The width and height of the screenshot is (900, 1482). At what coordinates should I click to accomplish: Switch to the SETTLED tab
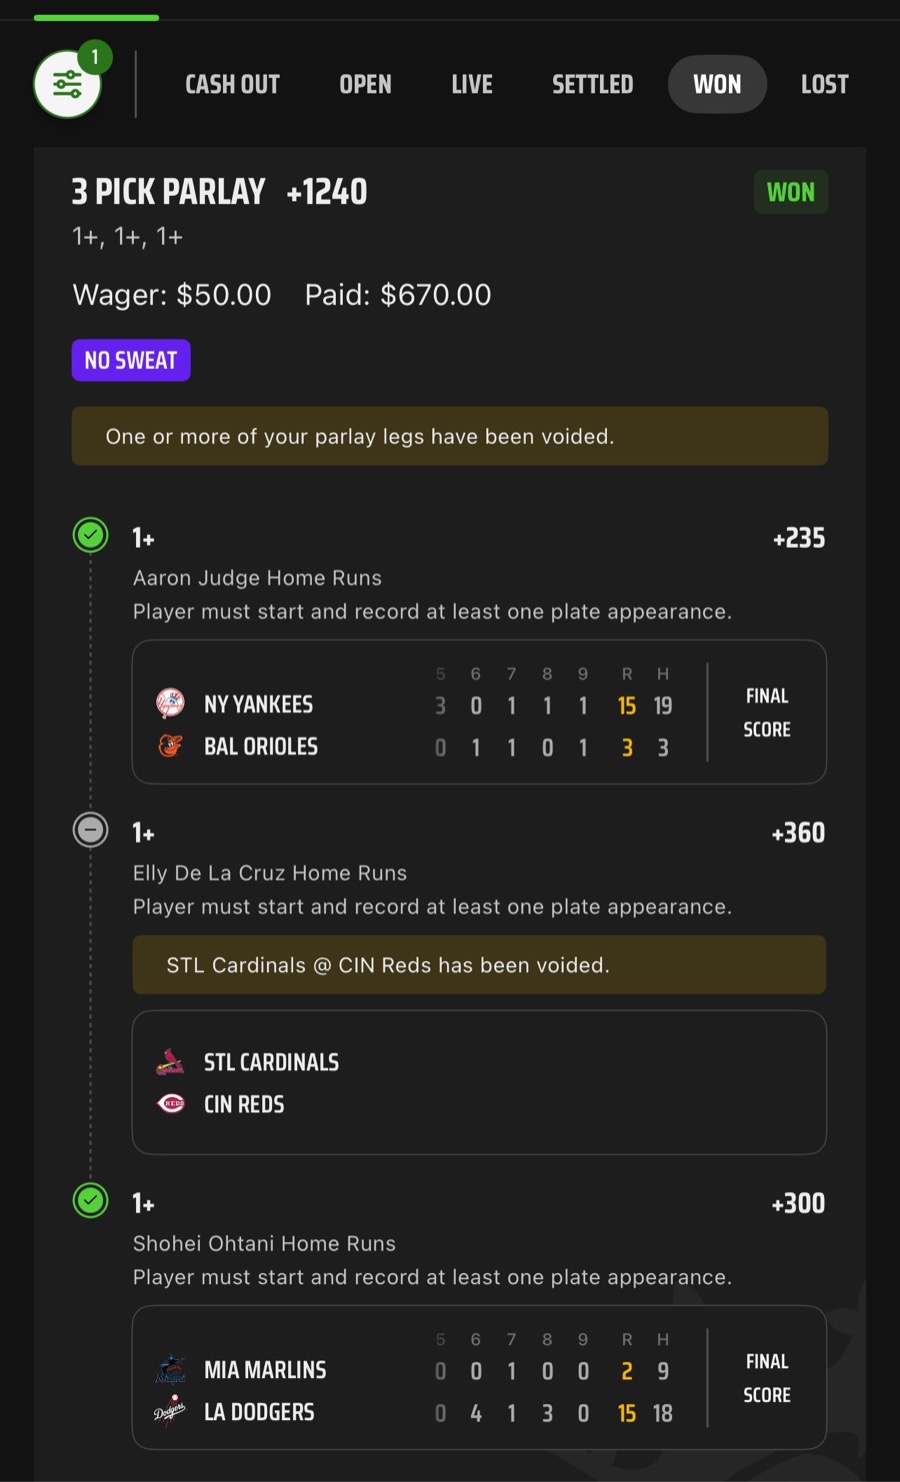tap(592, 84)
